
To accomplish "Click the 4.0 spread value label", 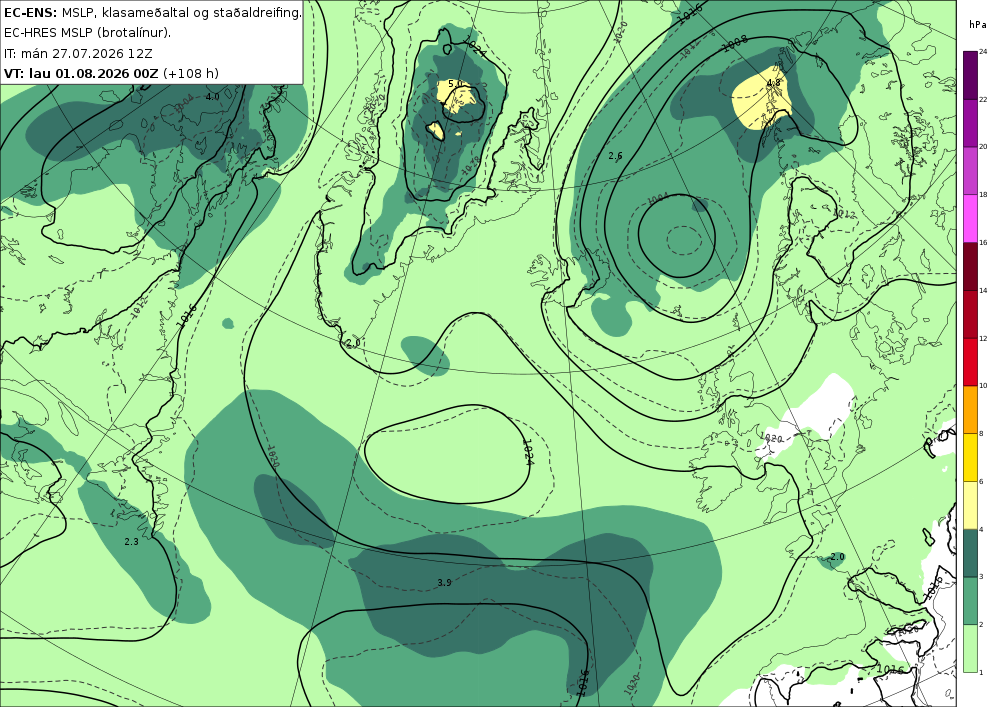I will click(212, 96).
